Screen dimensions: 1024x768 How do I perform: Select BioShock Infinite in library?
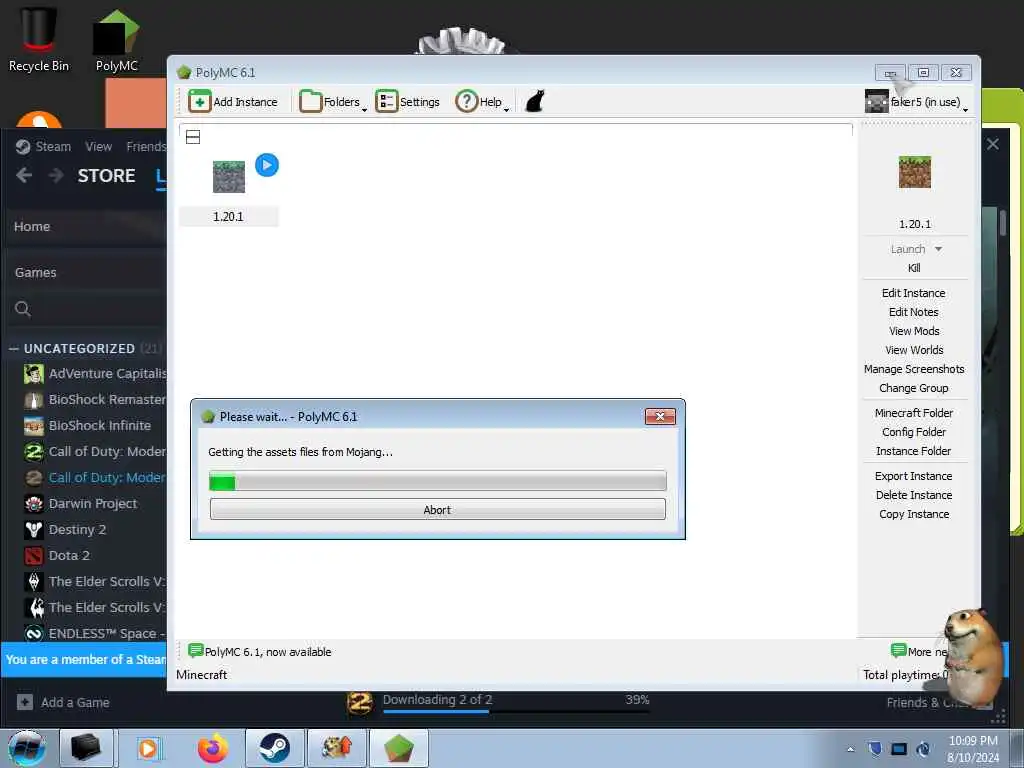pos(88,426)
